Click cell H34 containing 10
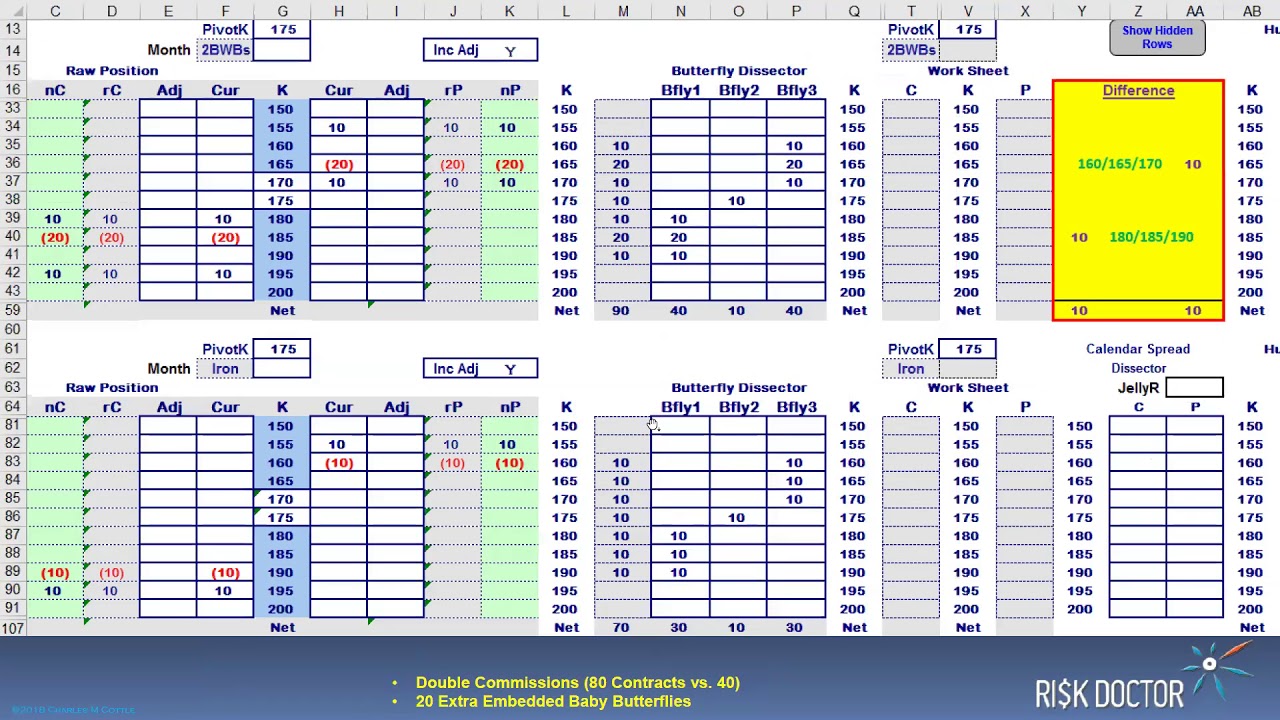The height and width of the screenshot is (720, 1280). click(338, 128)
